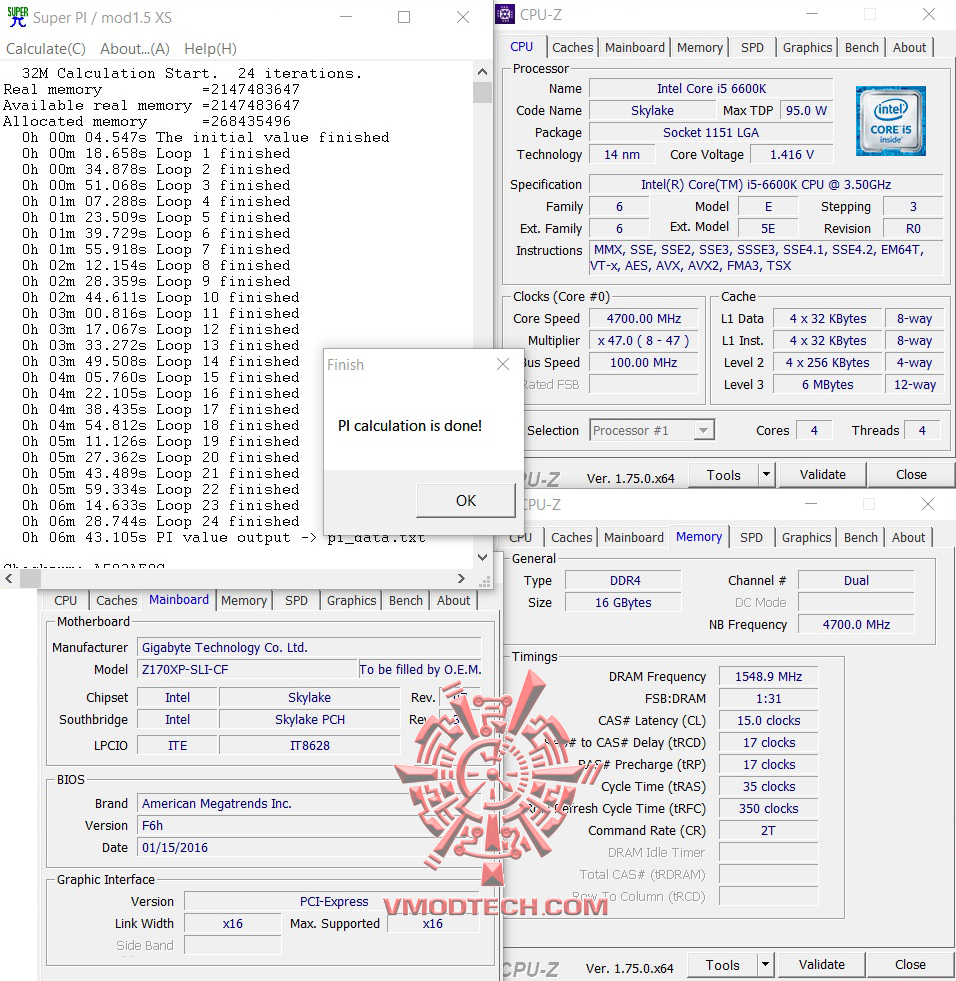Image resolution: width=956 pixels, height=981 pixels.
Task: Click Close button in top CPU-Z window
Action: click(911, 475)
